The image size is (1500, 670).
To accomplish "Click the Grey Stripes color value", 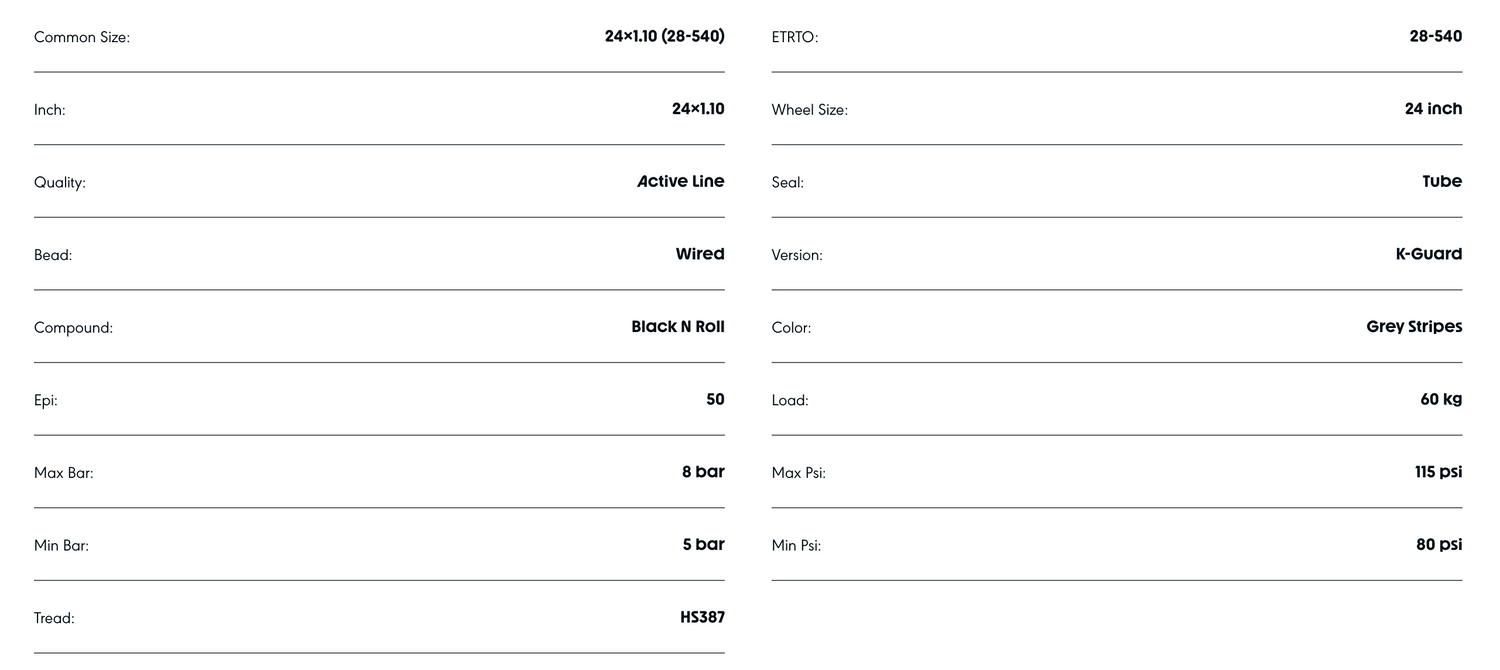I will point(1414,327).
